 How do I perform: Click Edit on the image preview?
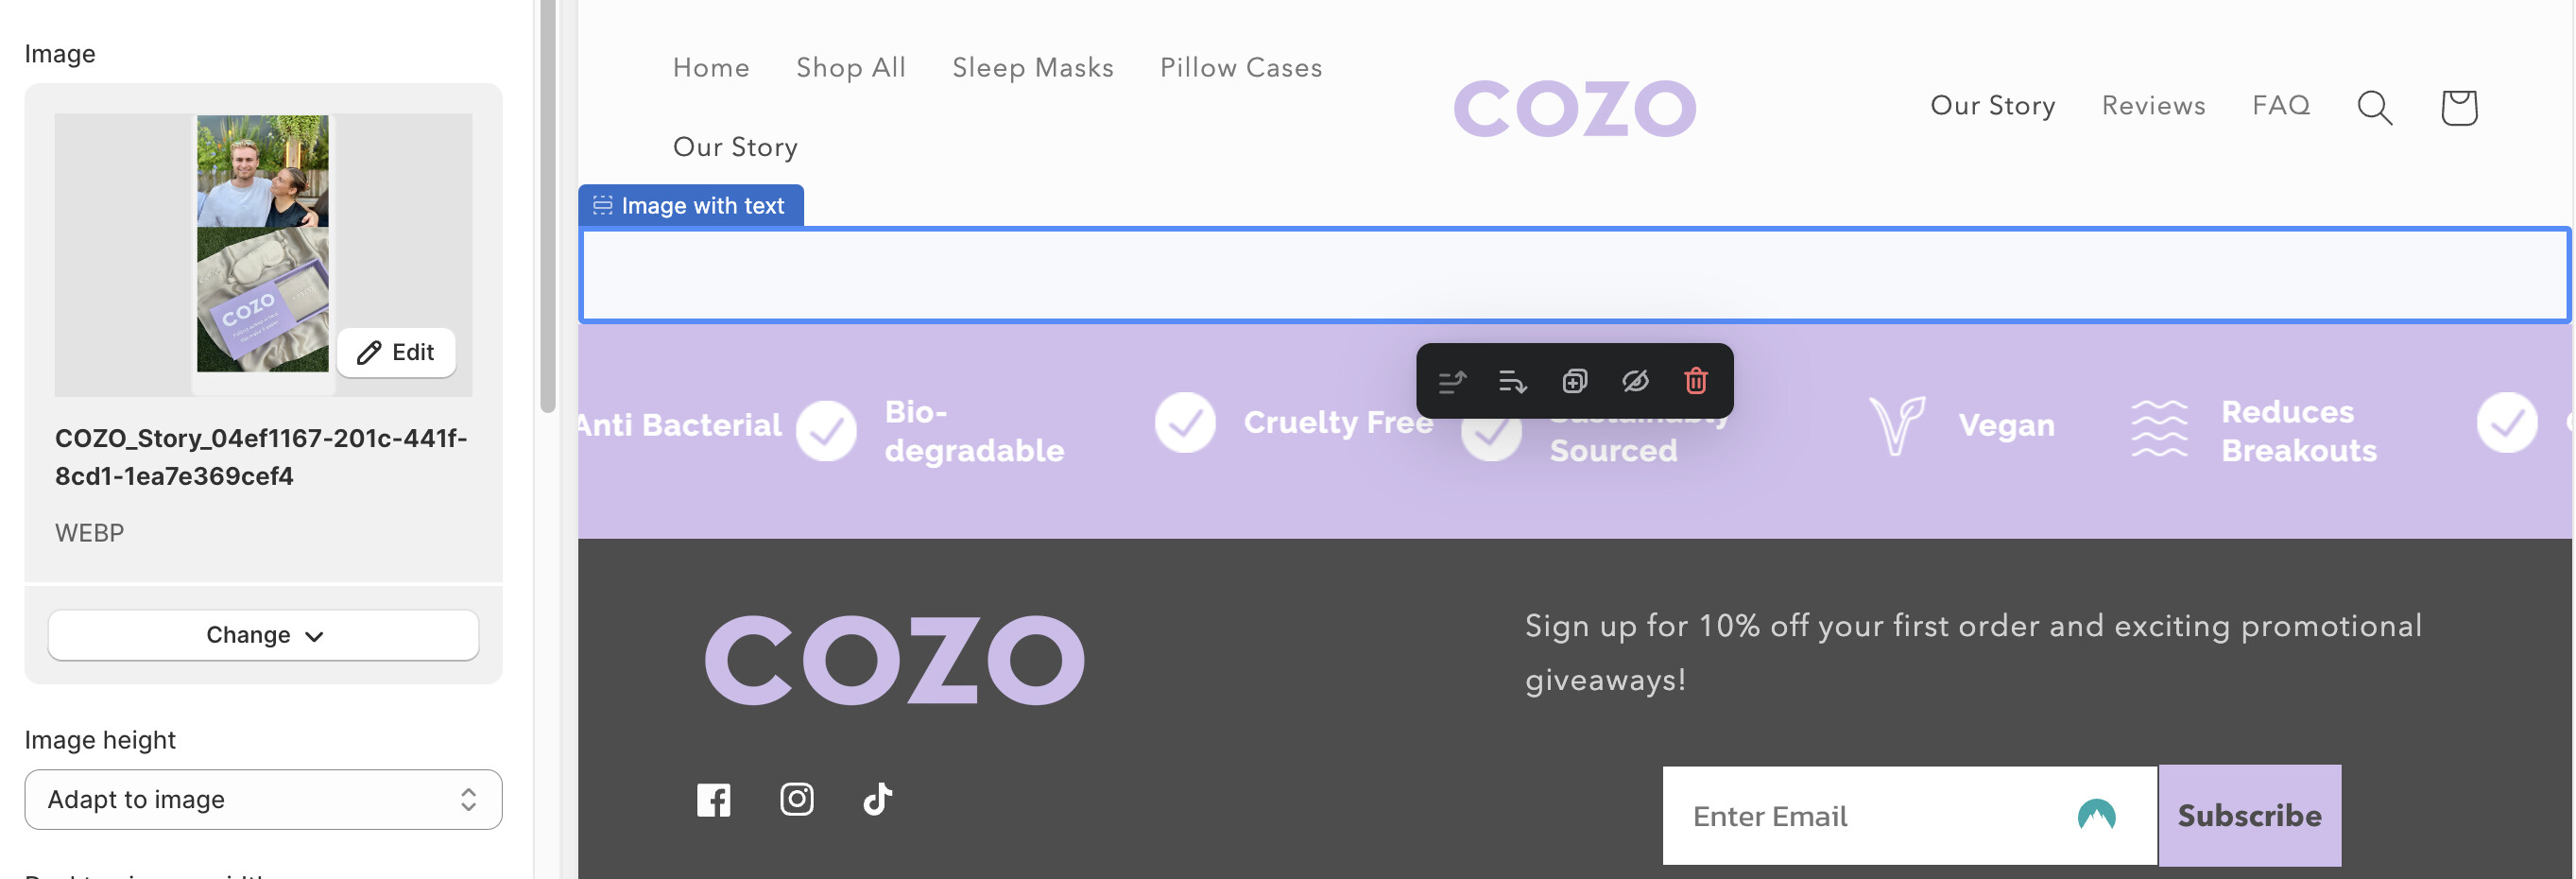[396, 352]
